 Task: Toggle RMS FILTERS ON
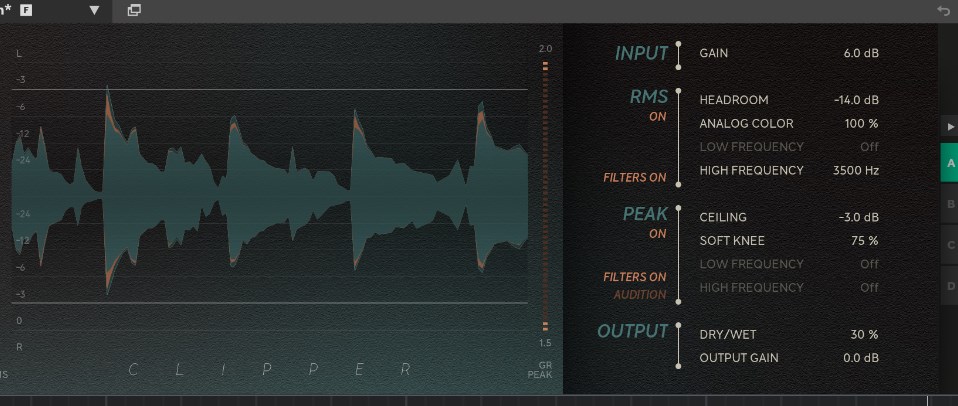pyautogui.click(x=634, y=178)
